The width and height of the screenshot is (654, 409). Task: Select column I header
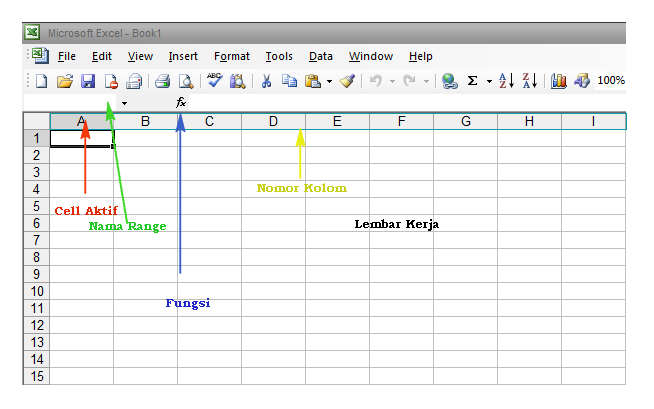click(x=593, y=121)
